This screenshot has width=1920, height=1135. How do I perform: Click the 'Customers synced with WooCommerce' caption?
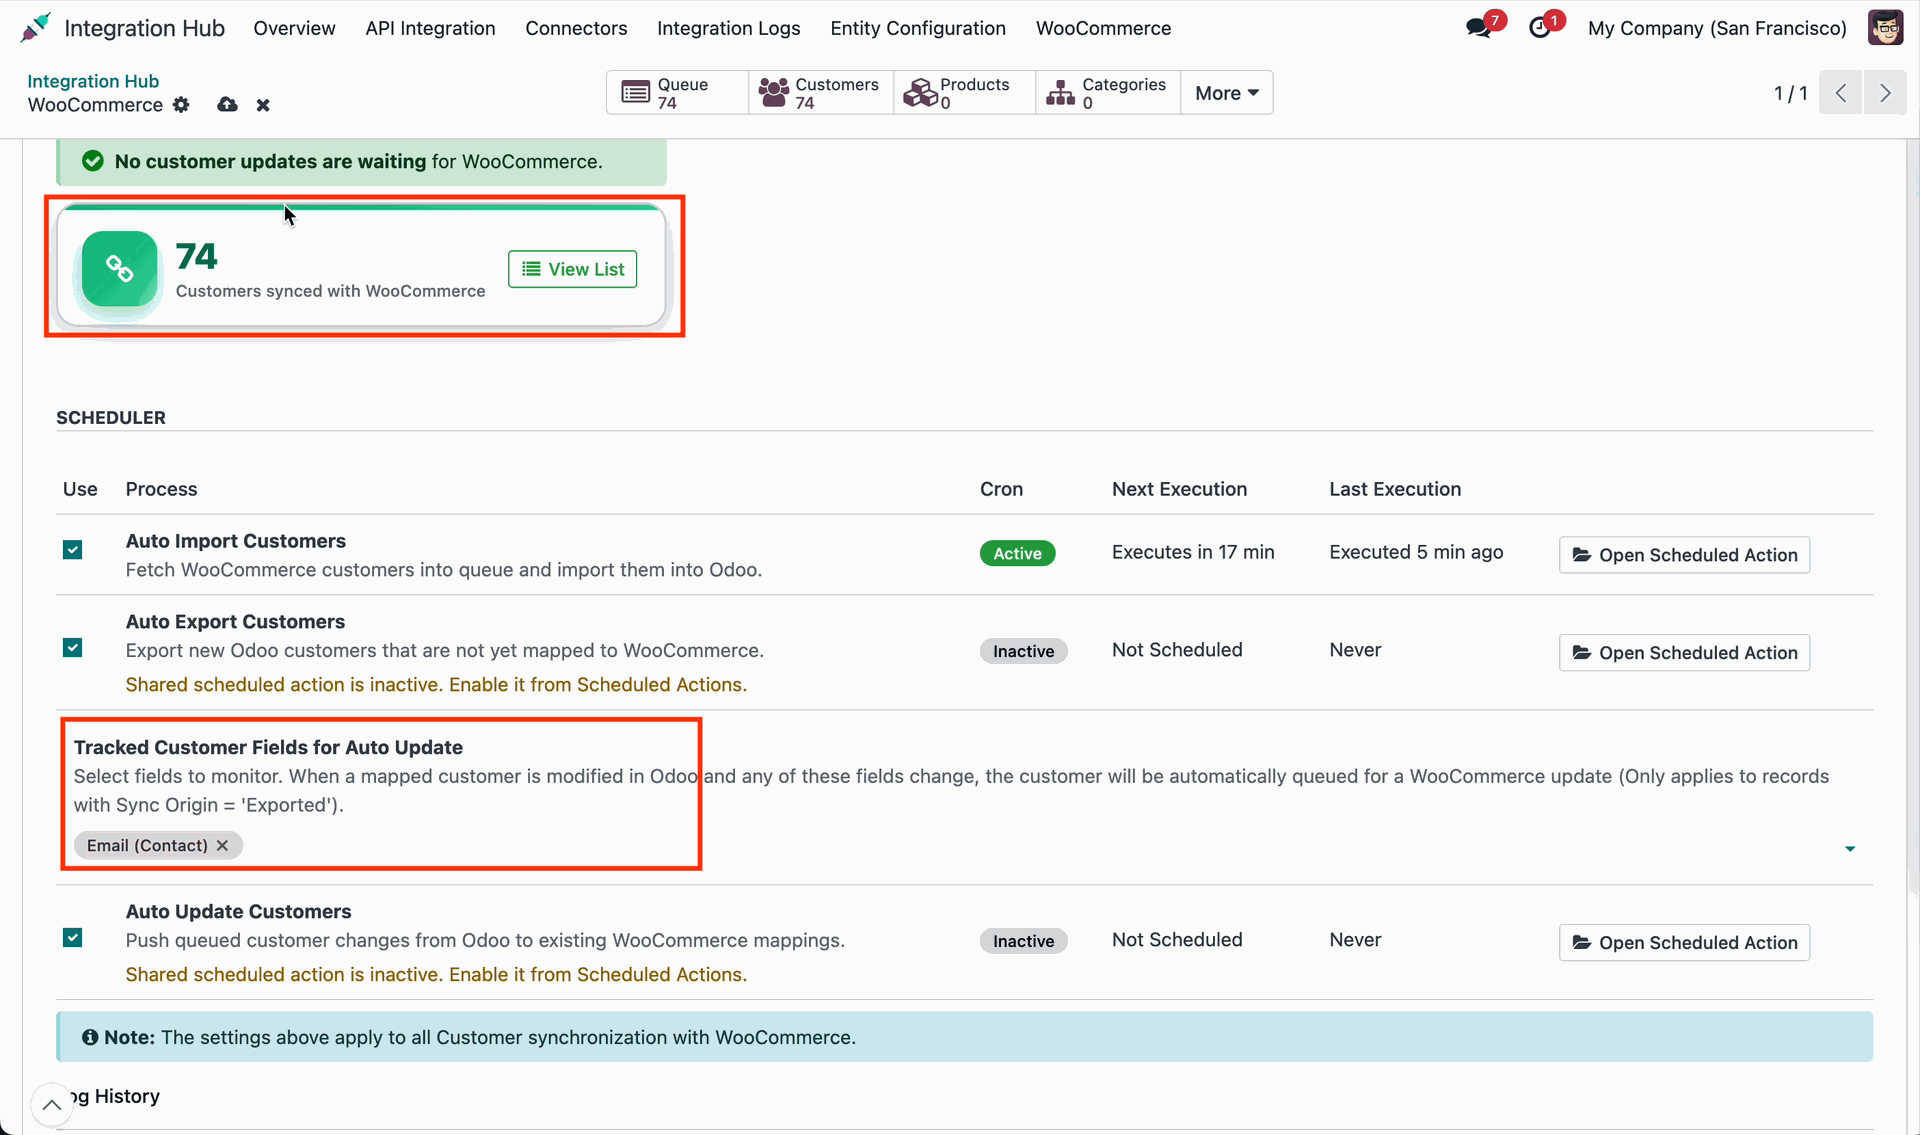pyautogui.click(x=330, y=291)
